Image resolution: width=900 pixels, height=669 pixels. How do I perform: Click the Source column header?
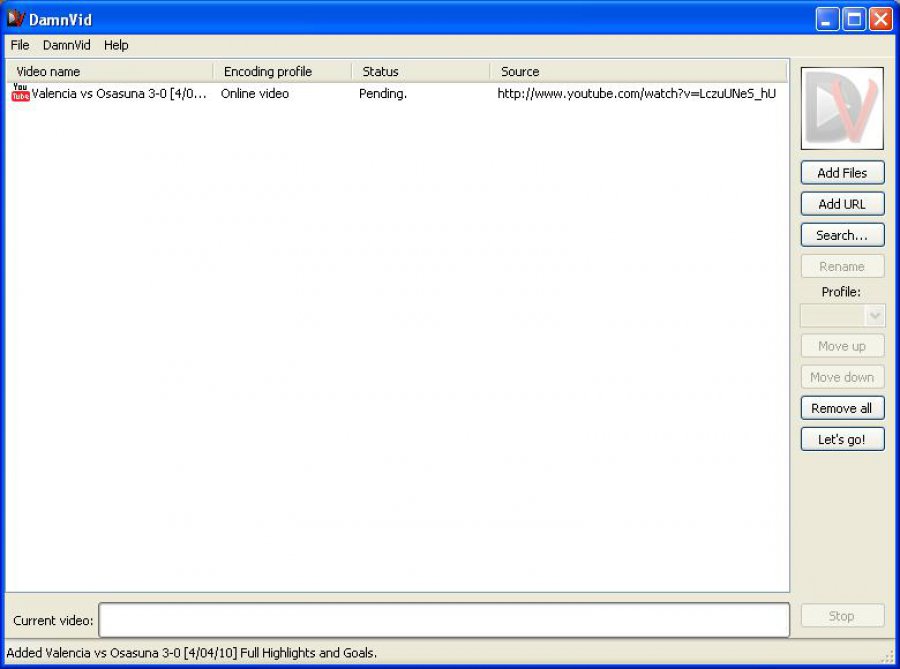638,72
